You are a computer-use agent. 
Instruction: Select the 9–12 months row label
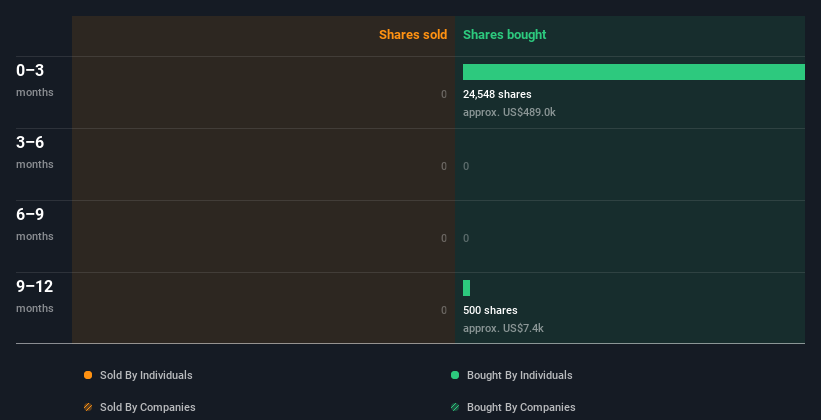tap(35, 296)
